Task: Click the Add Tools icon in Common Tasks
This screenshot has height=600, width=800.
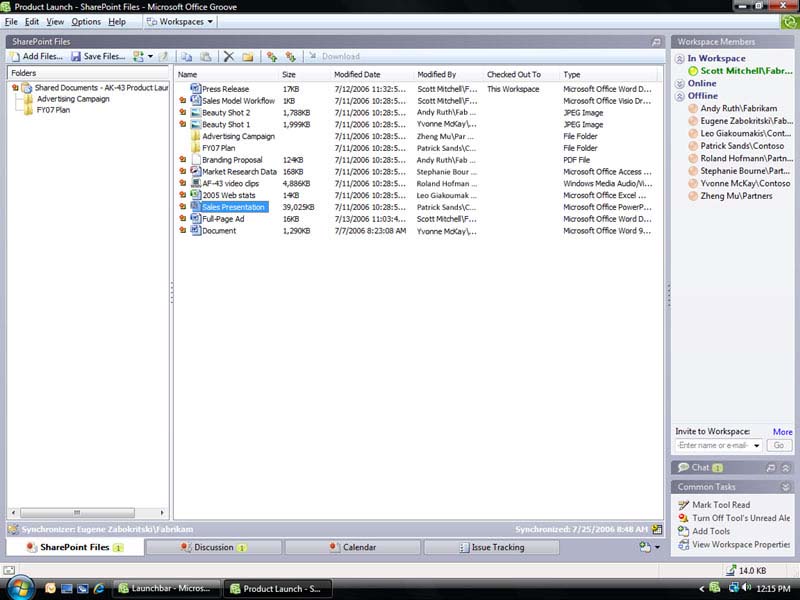Action: tap(683, 531)
